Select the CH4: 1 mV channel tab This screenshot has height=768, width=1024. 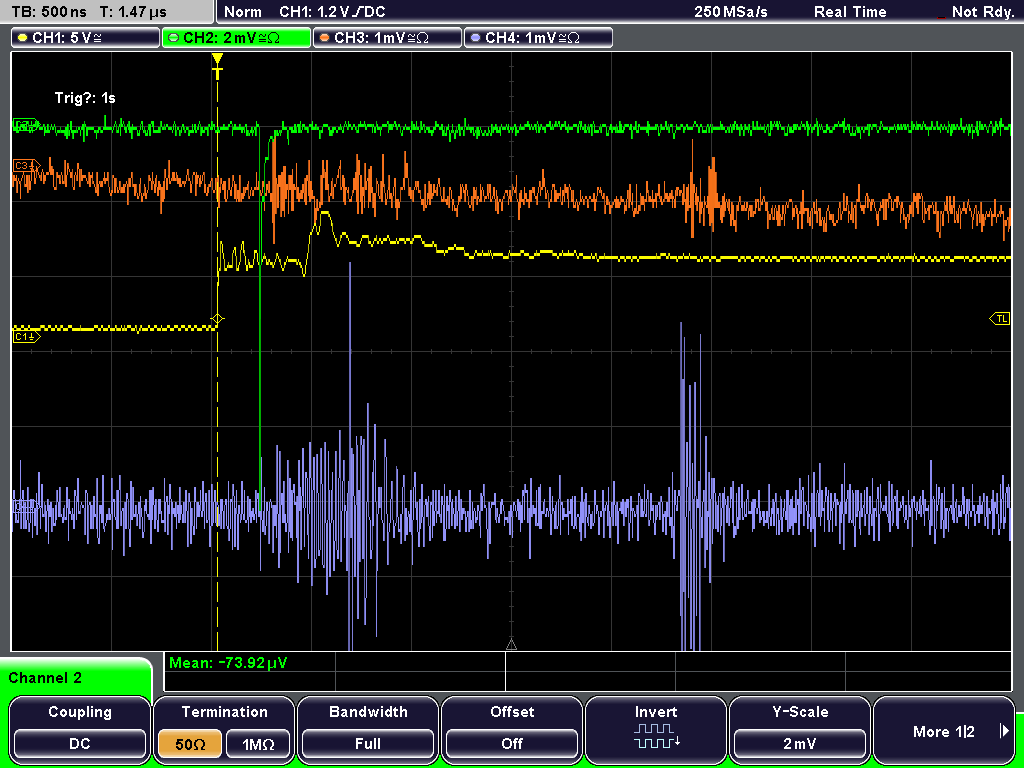(x=538, y=38)
